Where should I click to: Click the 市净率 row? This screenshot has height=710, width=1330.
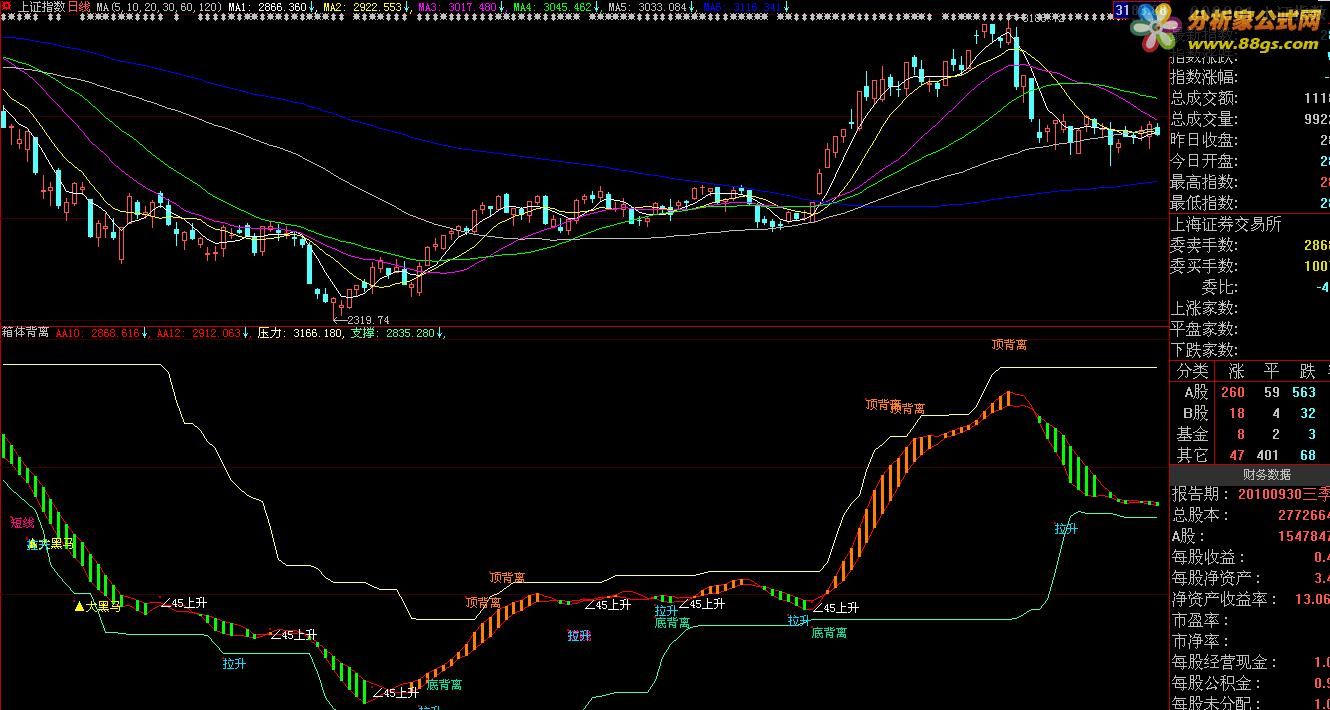pos(1249,641)
